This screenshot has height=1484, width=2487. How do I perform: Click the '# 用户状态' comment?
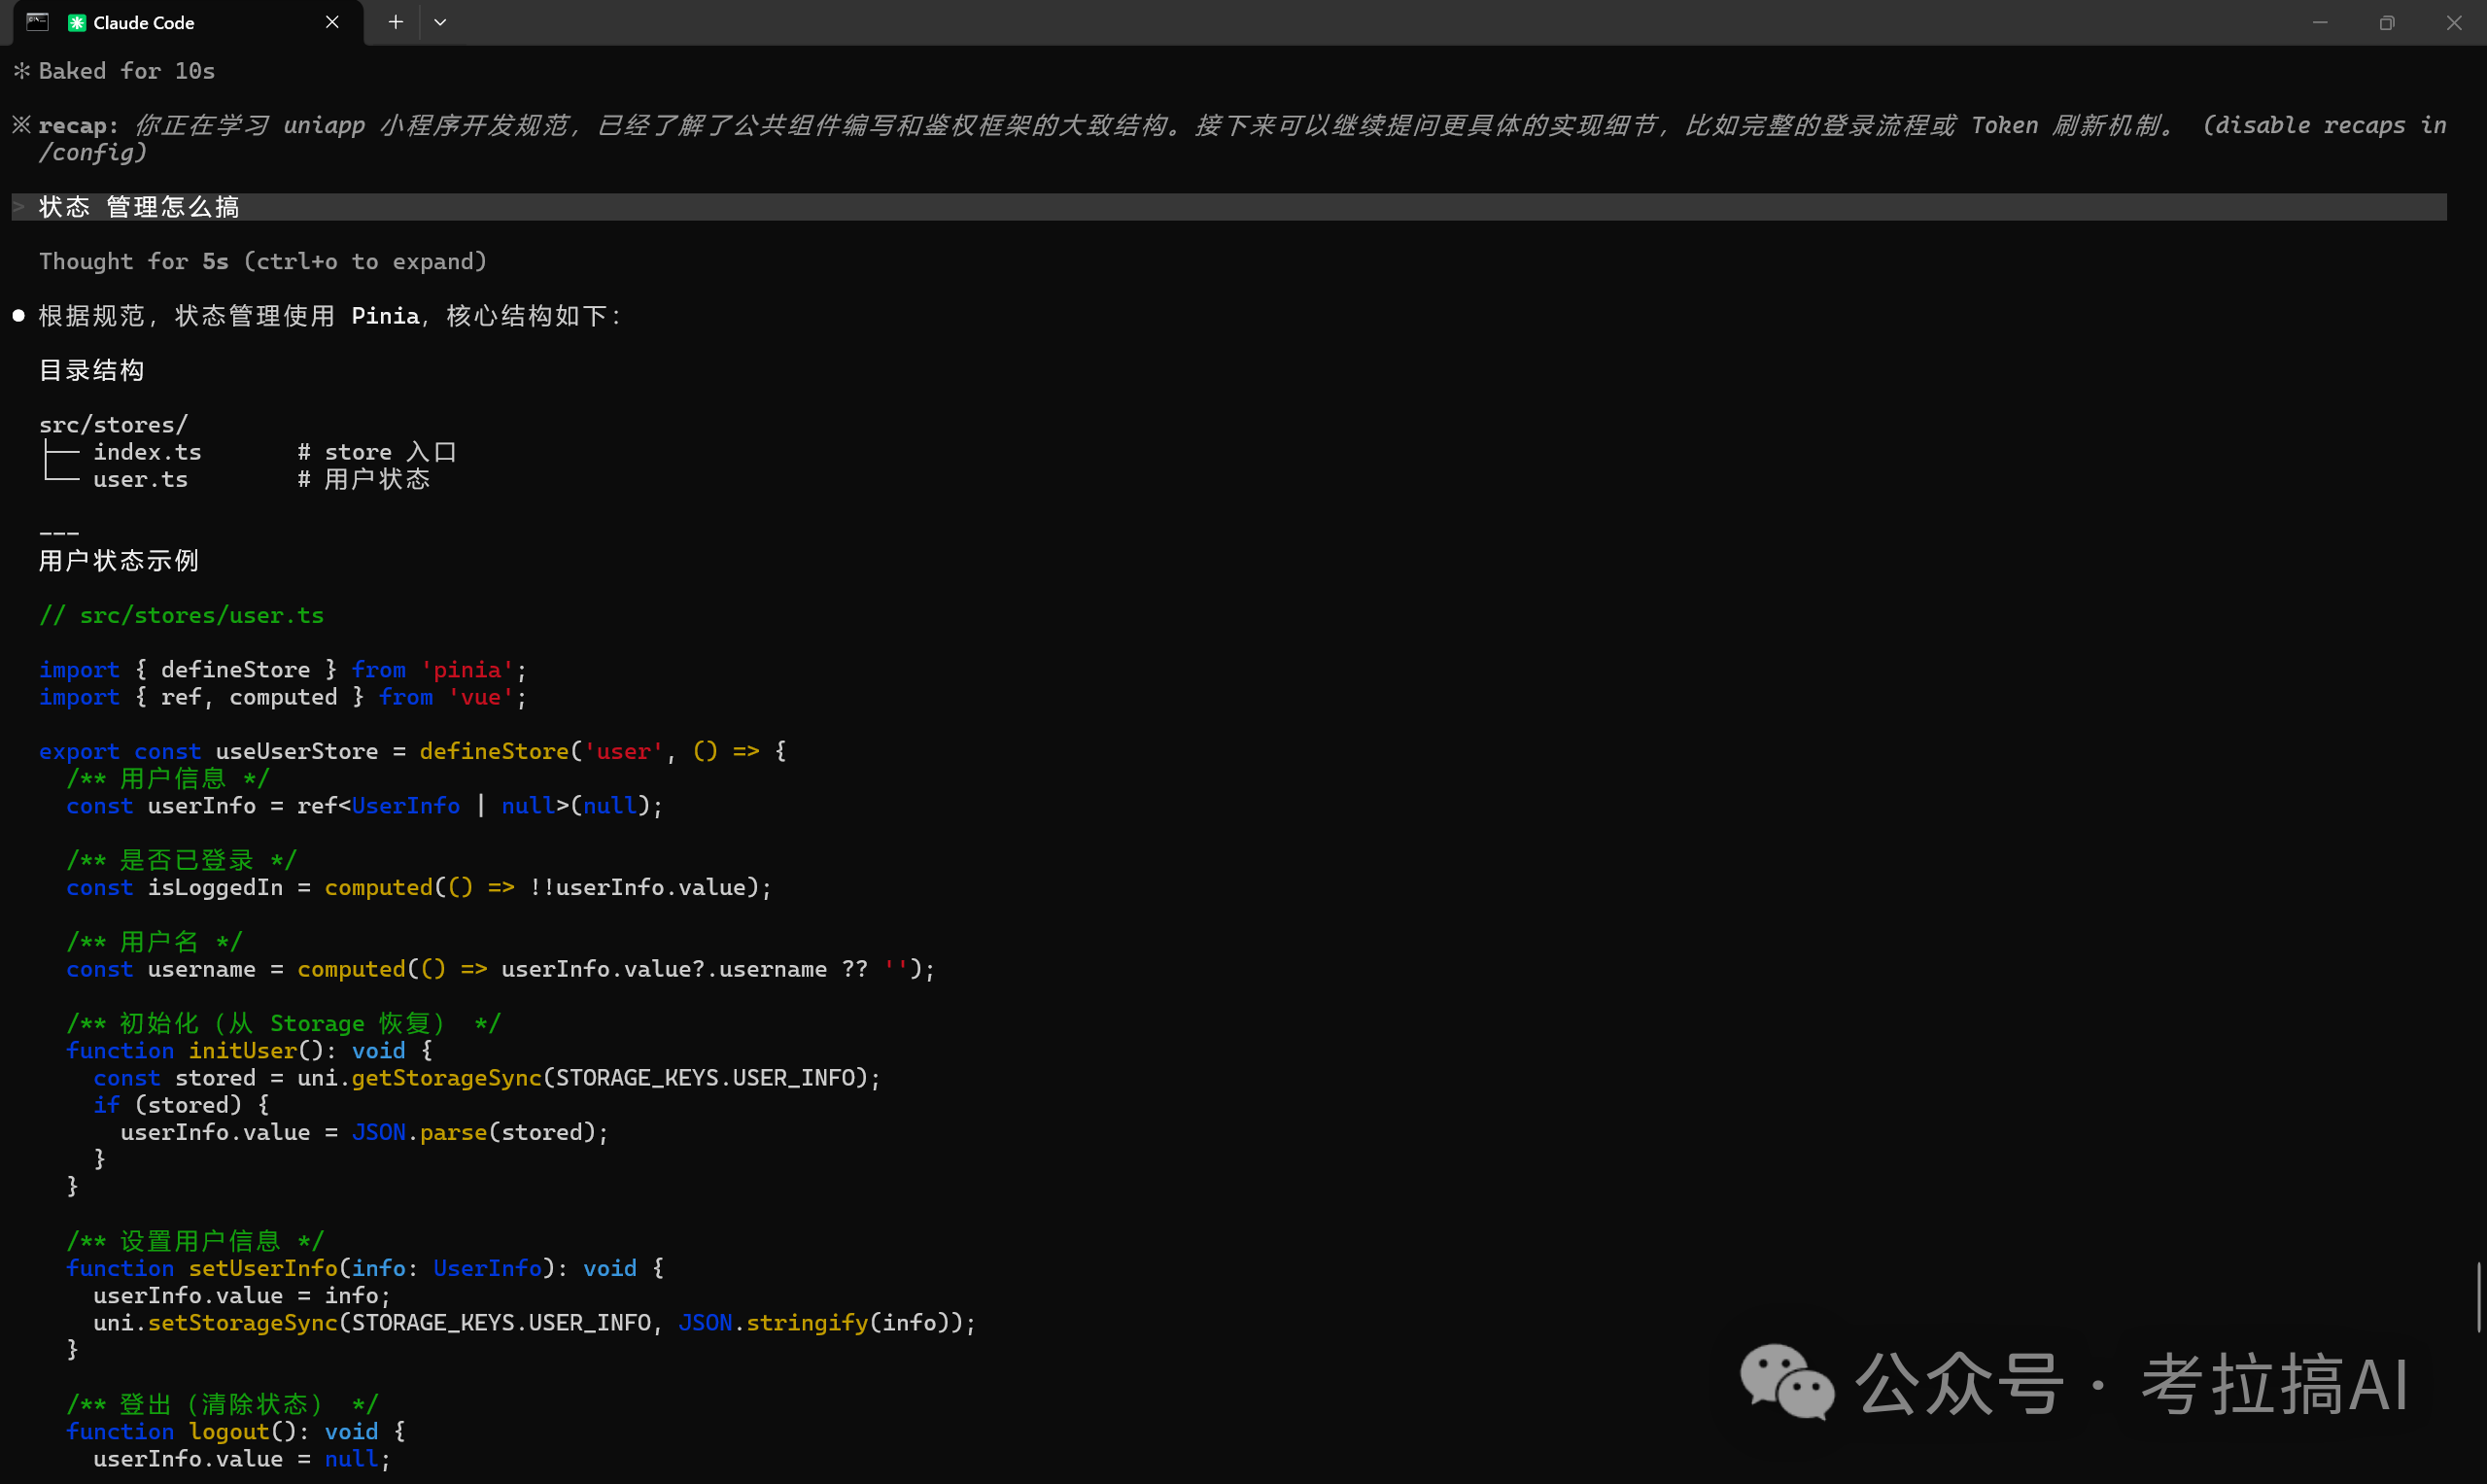[364, 479]
